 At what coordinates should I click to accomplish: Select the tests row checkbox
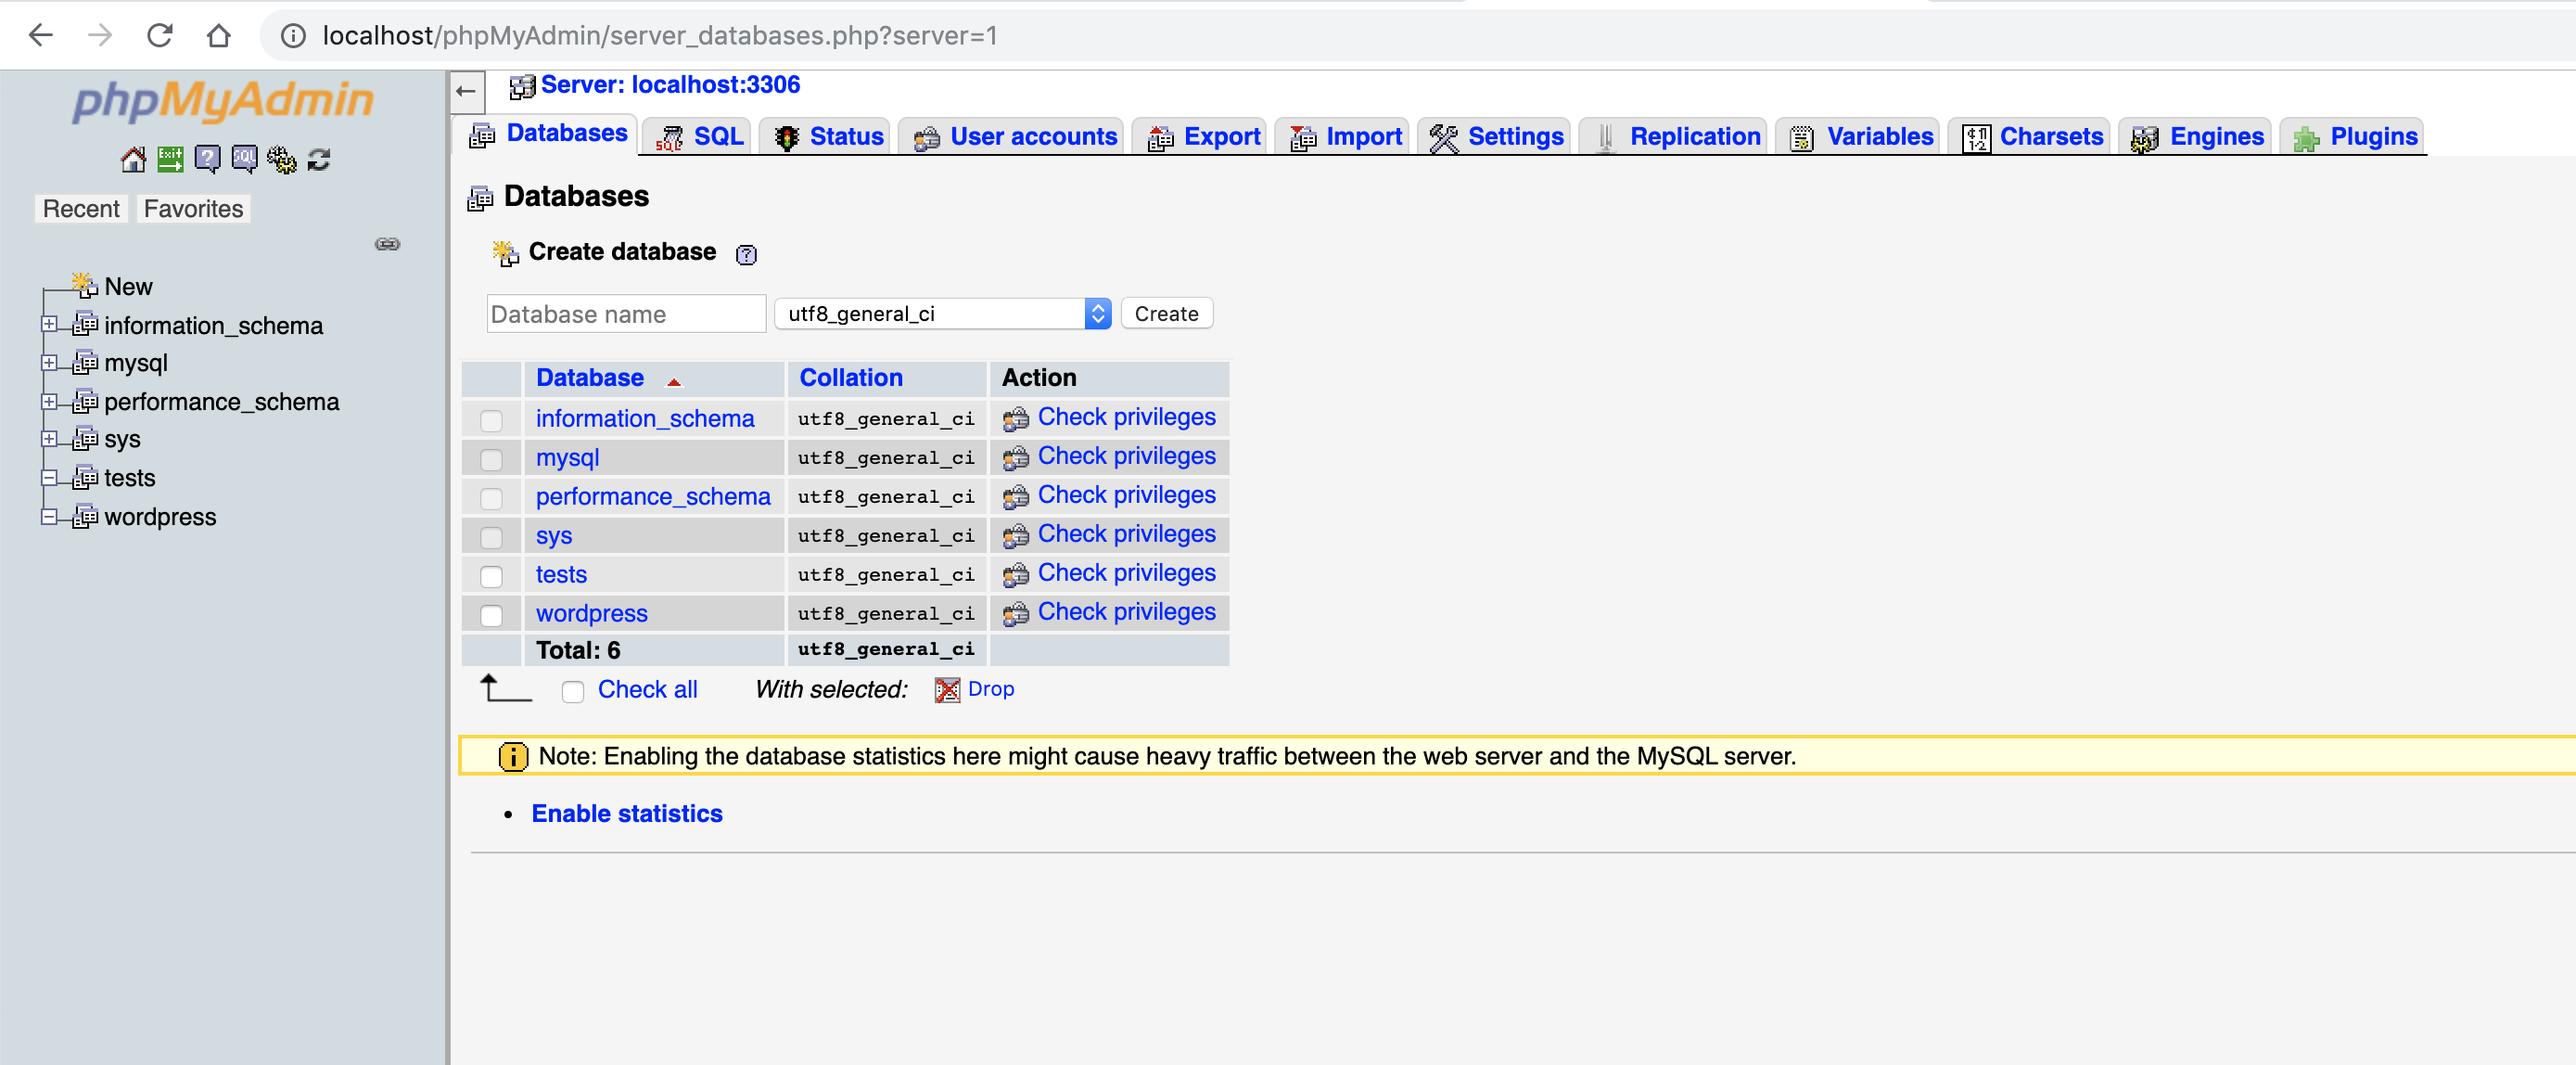pyautogui.click(x=491, y=576)
